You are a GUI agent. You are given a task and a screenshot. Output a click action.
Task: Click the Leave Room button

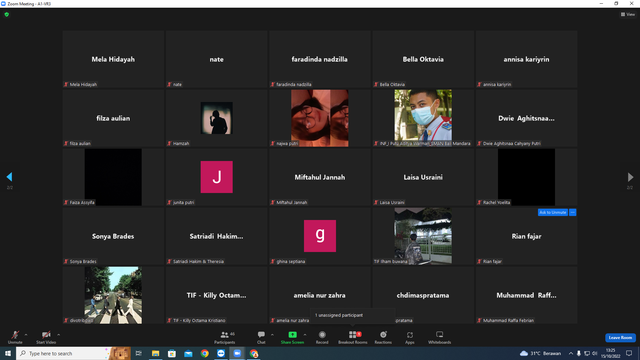click(620, 338)
